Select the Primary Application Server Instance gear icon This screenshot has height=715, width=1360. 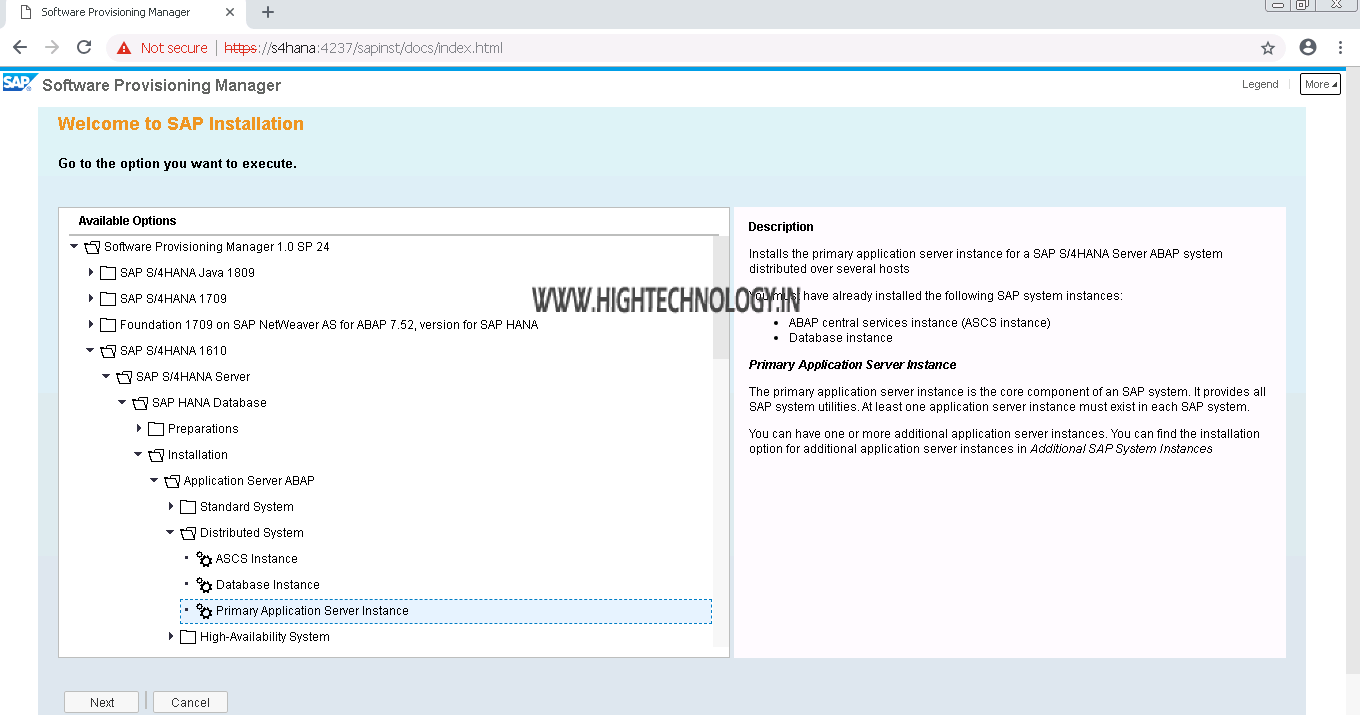[x=204, y=611]
